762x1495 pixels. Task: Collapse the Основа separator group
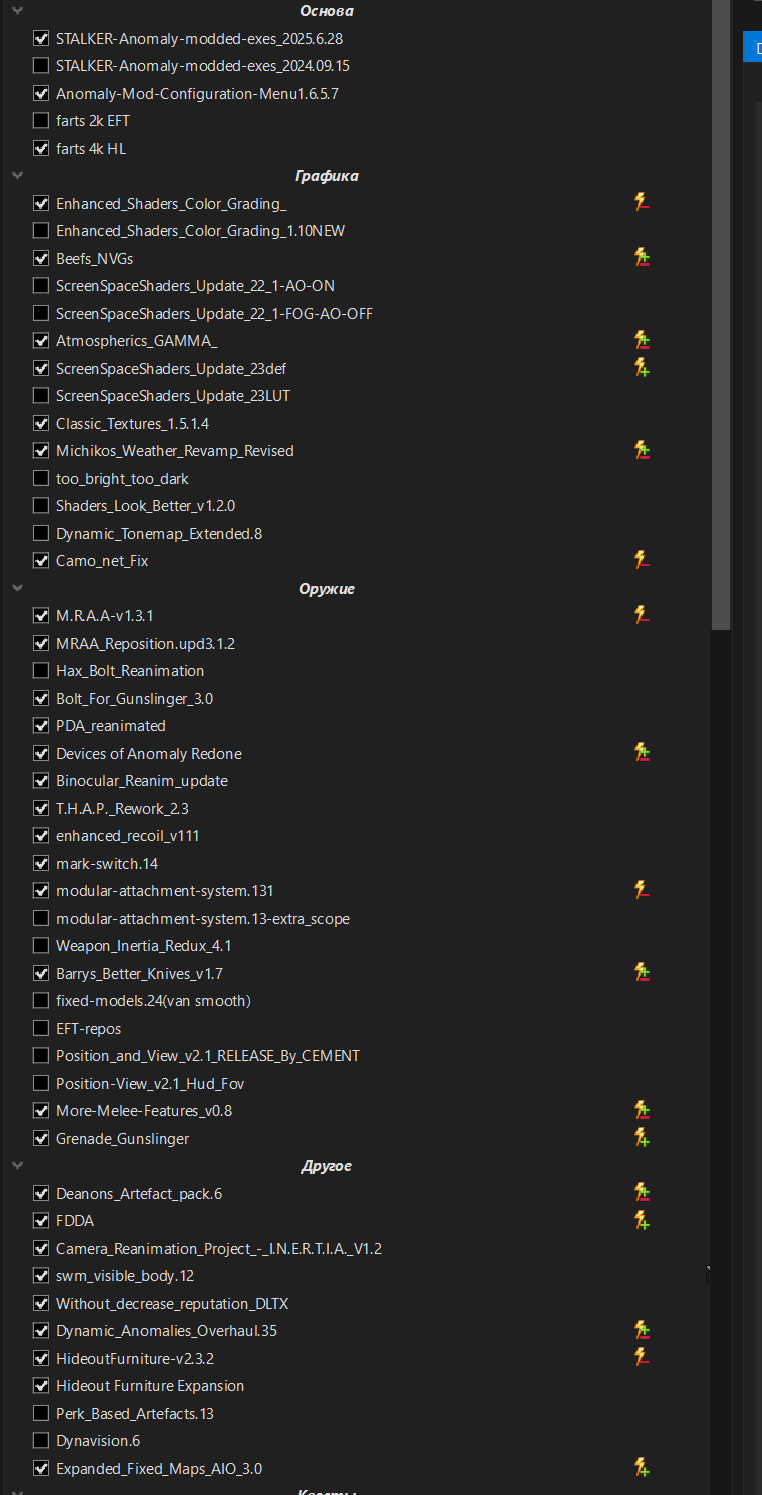point(17,11)
